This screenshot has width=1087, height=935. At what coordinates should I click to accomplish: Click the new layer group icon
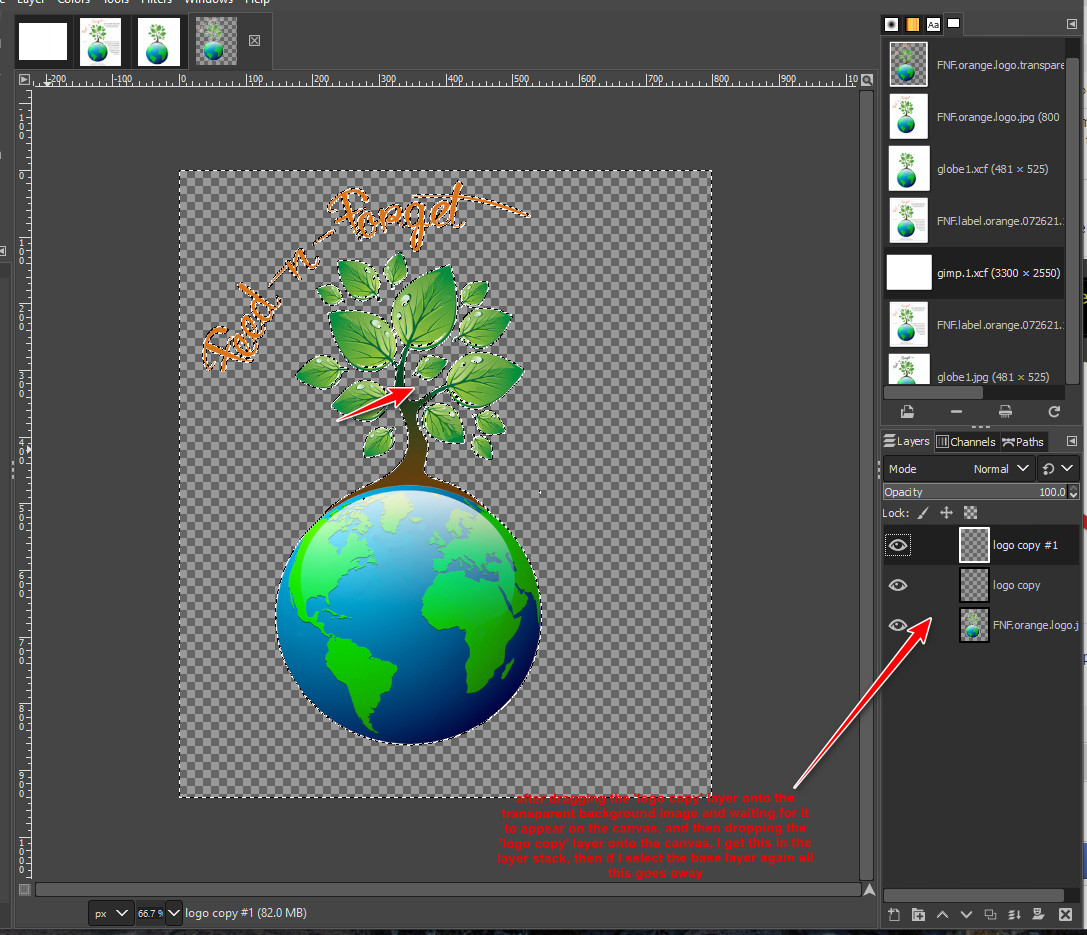coord(918,914)
